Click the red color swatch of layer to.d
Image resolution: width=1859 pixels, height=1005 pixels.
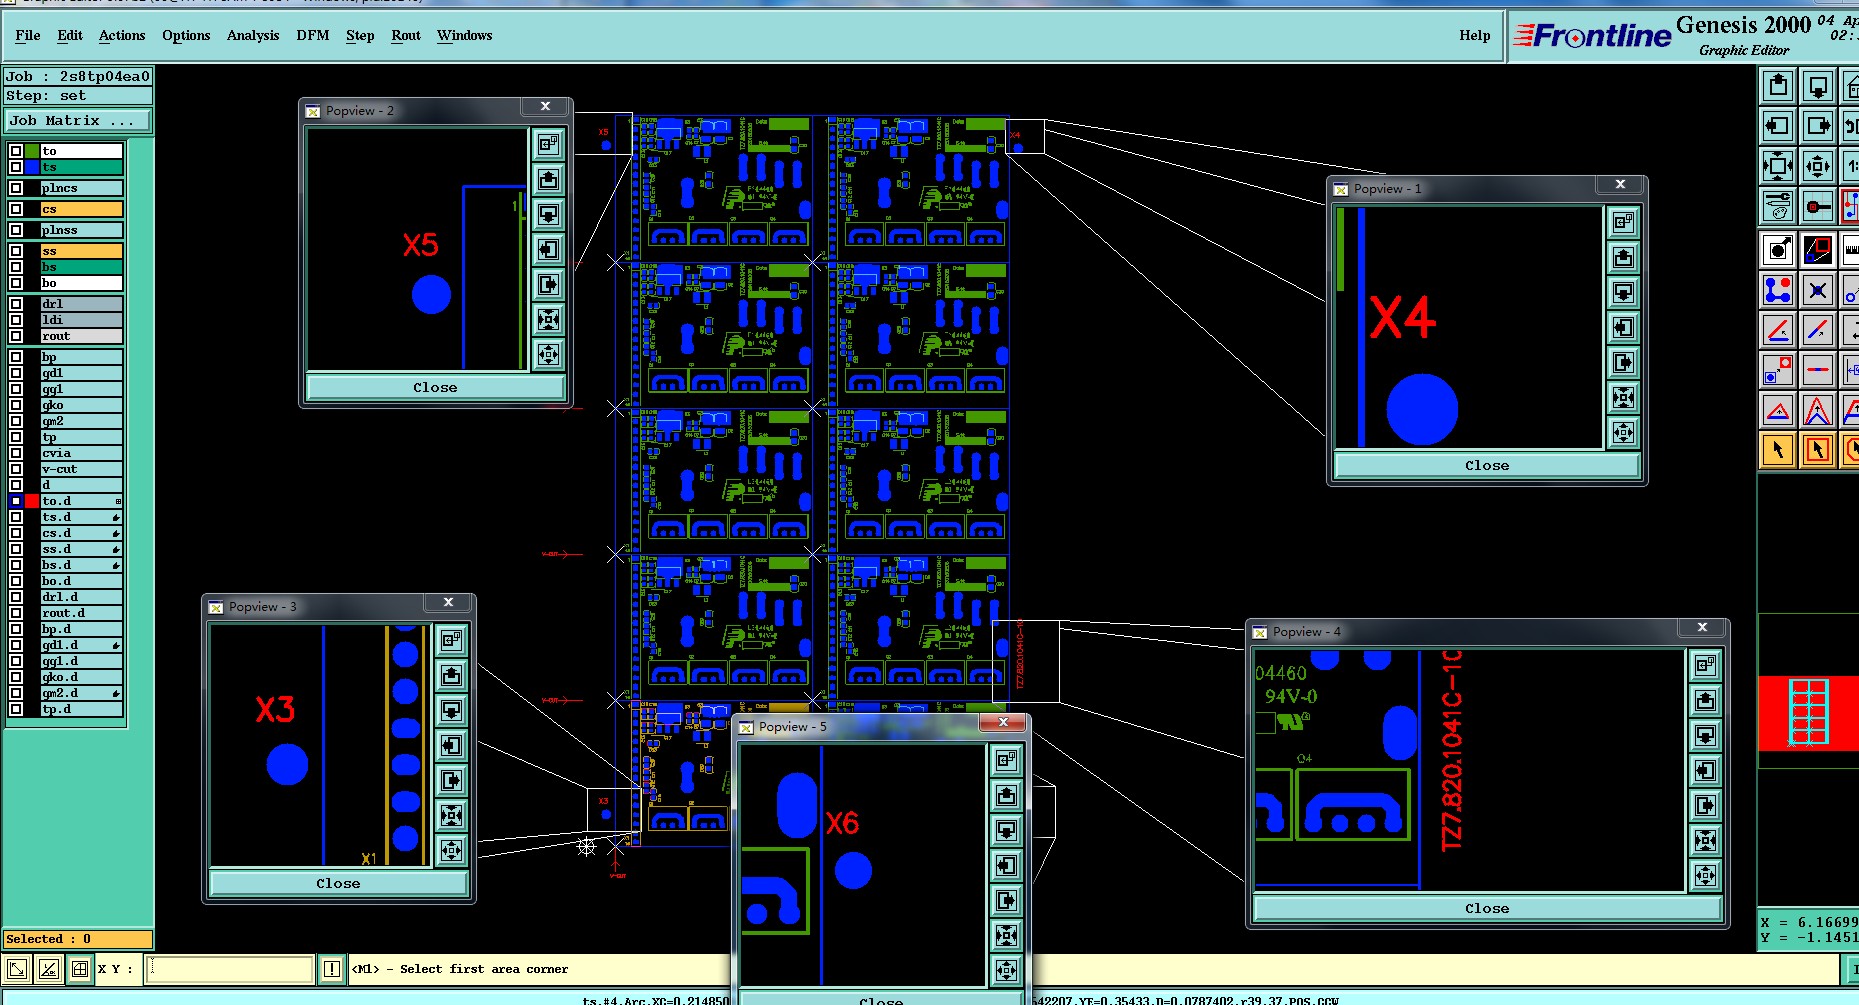[32, 501]
